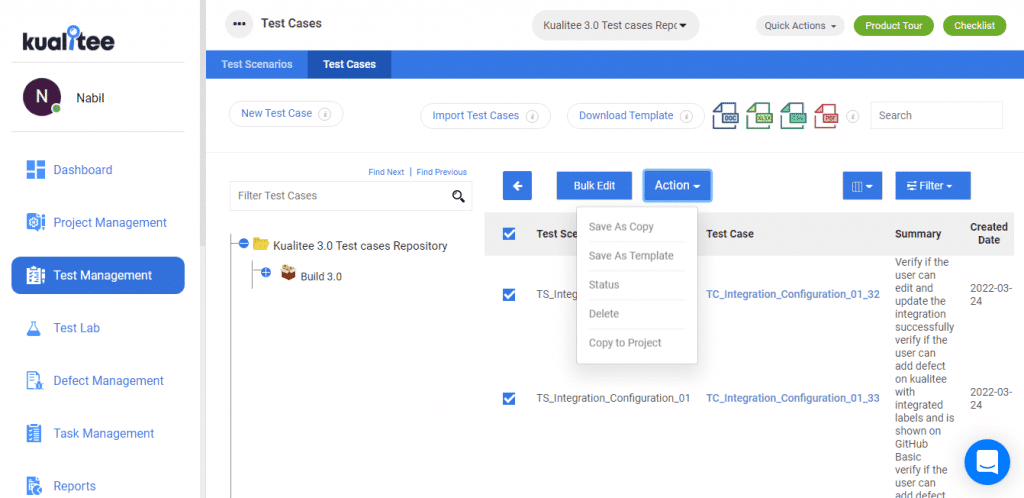The width and height of the screenshot is (1024, 498).
Task: Click TS_Integration_Configuration_01 scenario cell
Action: 613,398
